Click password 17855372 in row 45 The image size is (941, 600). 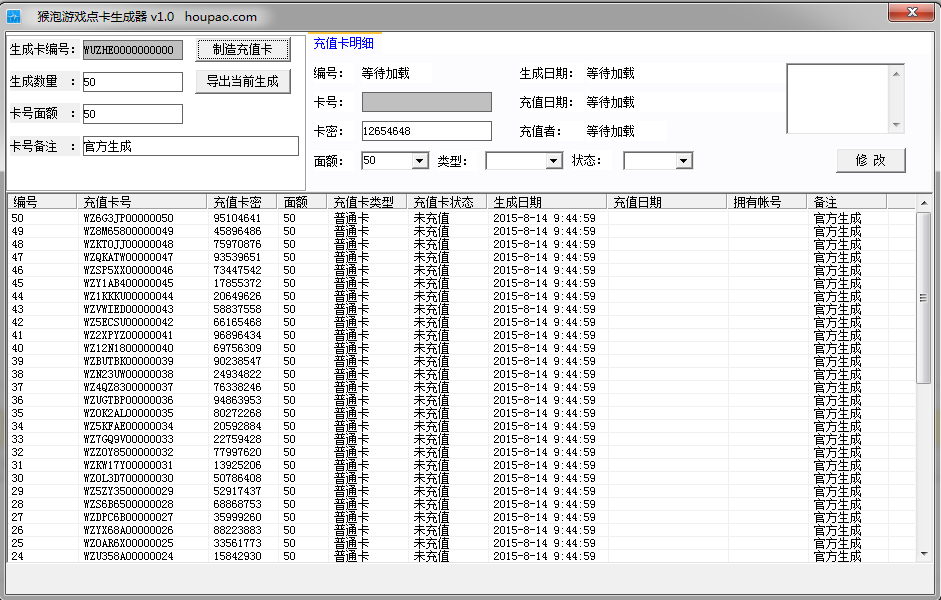click(237, 283)
